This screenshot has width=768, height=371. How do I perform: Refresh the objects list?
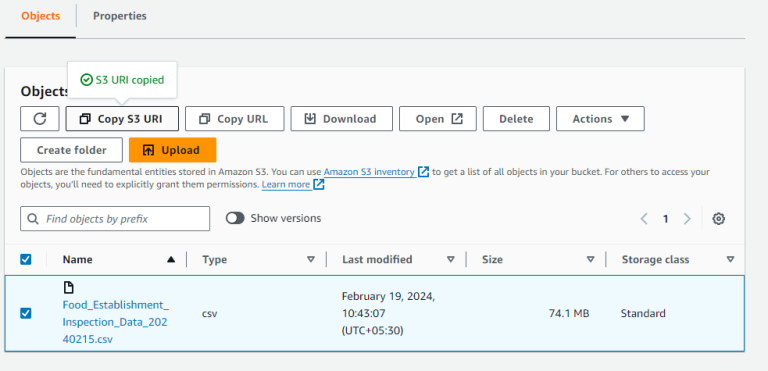(40, 119)
